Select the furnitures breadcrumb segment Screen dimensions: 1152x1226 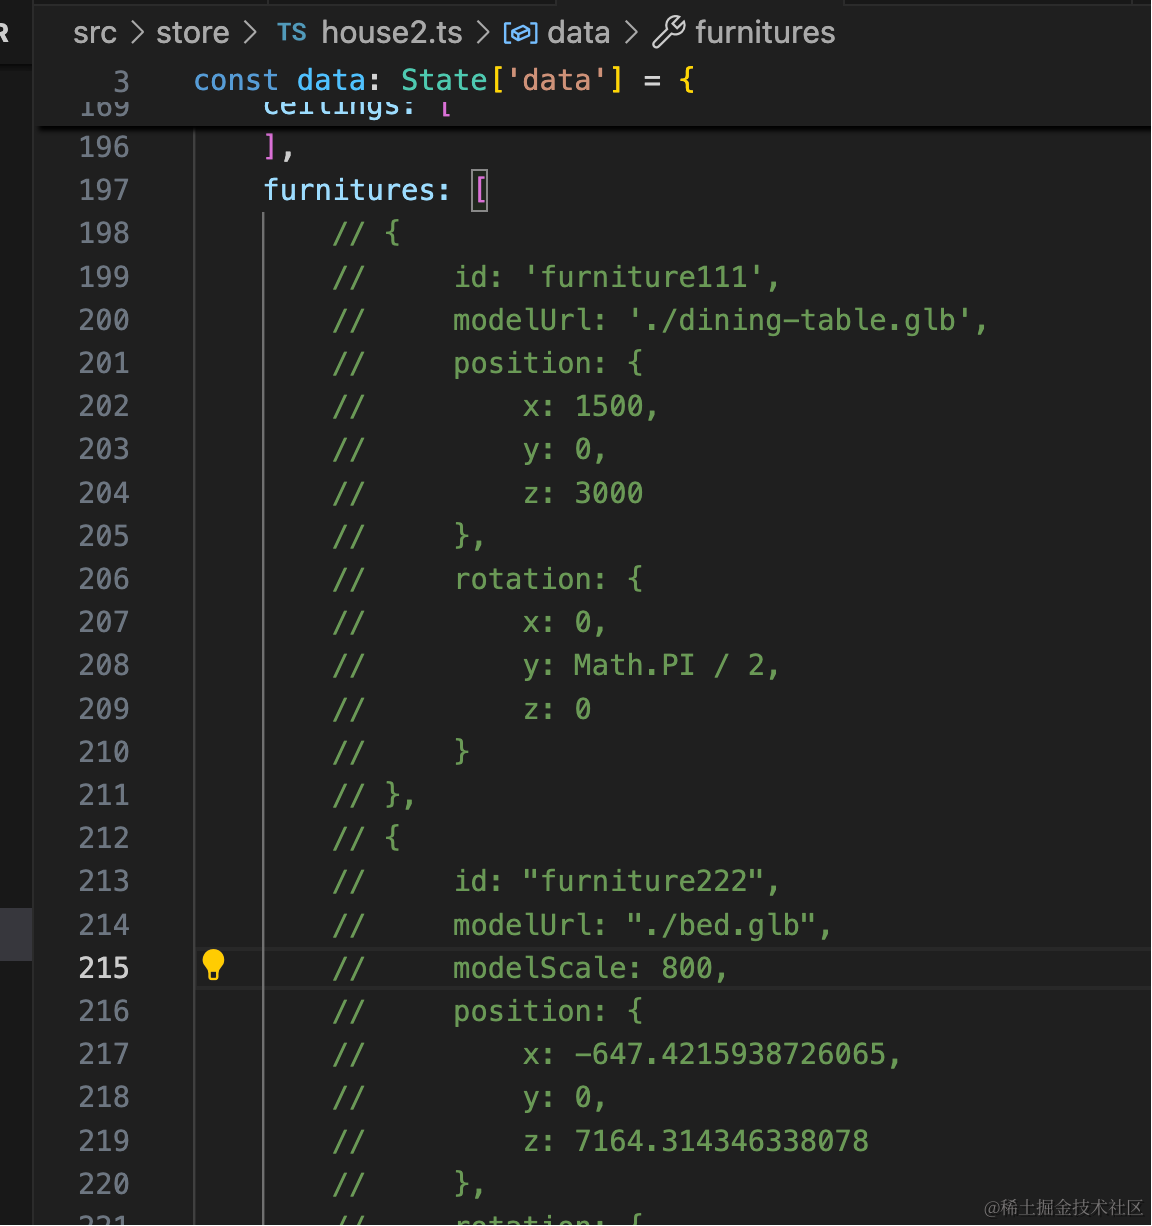tap(765, 33)
